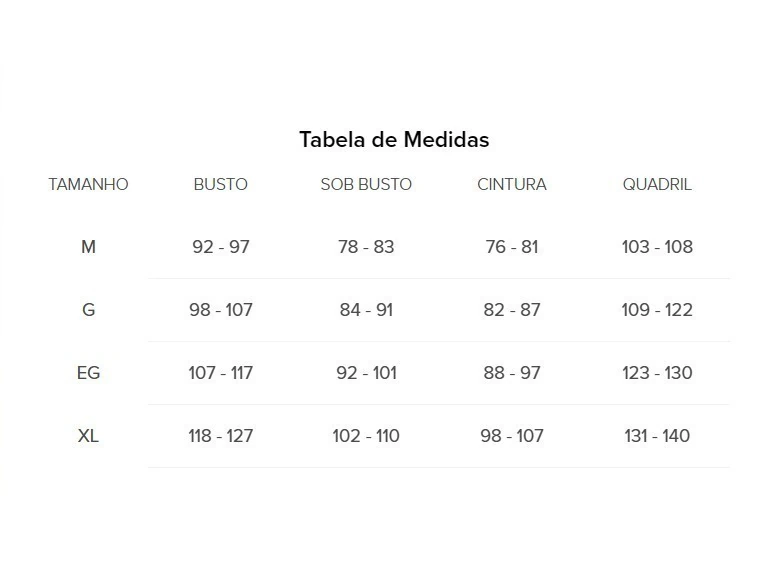Click busto value 118 - 127
The height and width of the screenshot is (564, 774).
[x=221, y=436]
